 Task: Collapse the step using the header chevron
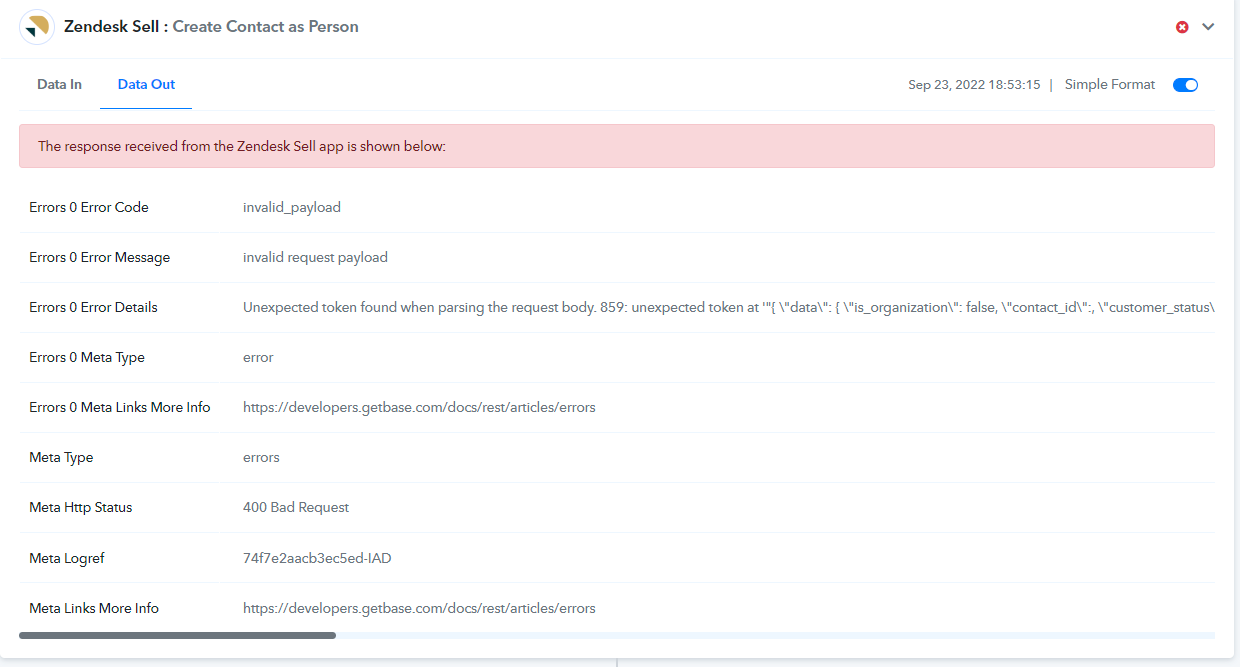(1208, 27)
